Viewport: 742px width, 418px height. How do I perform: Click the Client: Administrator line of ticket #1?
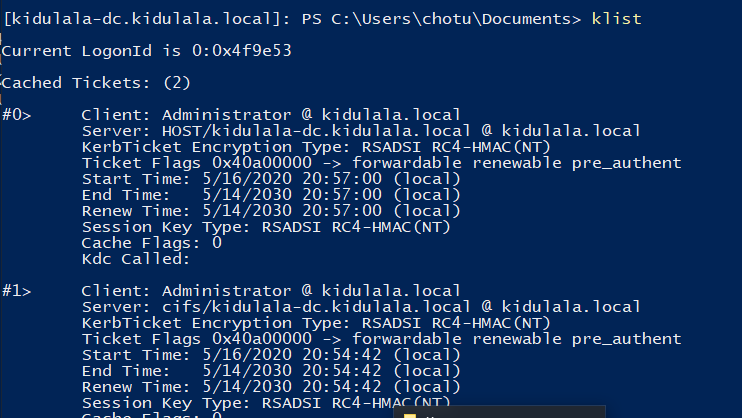pos(270,291)
